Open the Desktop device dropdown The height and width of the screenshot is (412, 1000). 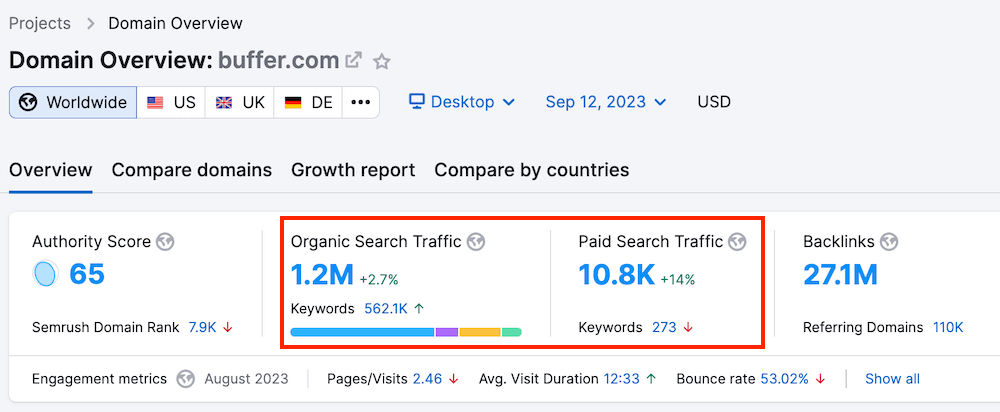click(x=462, y=102)
